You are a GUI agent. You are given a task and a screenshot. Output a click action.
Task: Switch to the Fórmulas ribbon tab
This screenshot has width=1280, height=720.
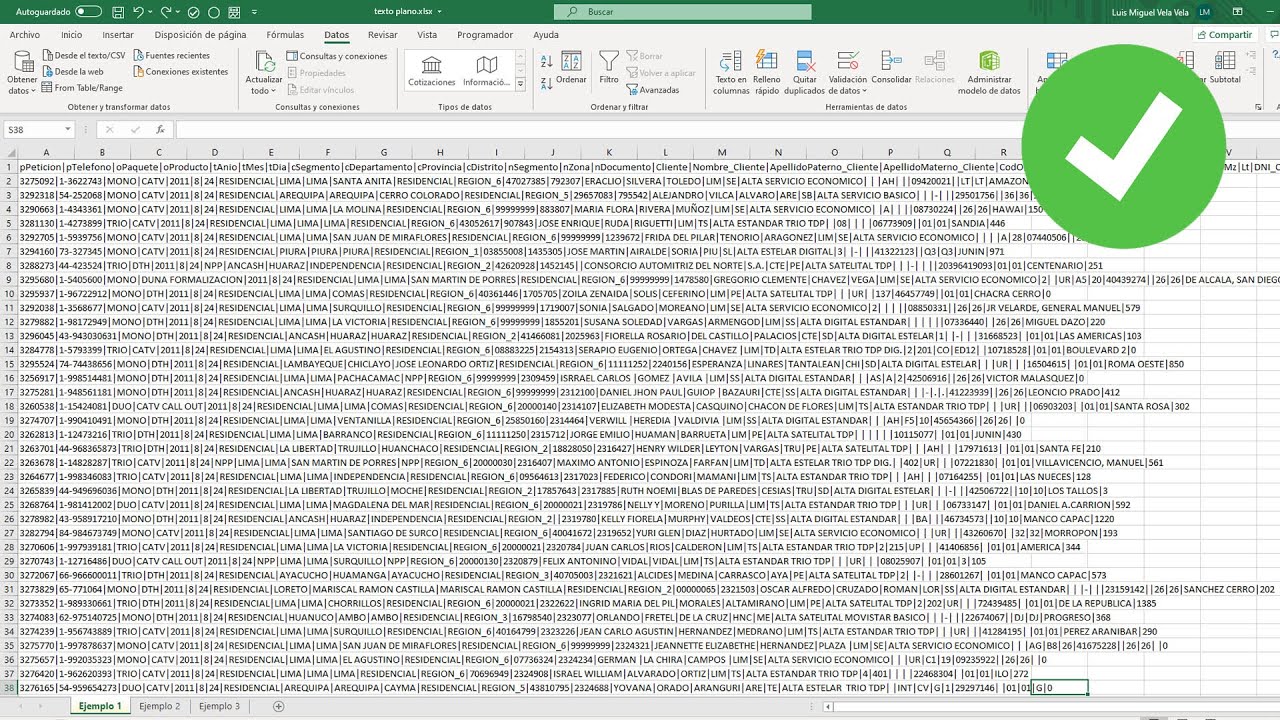coord(285,33)
